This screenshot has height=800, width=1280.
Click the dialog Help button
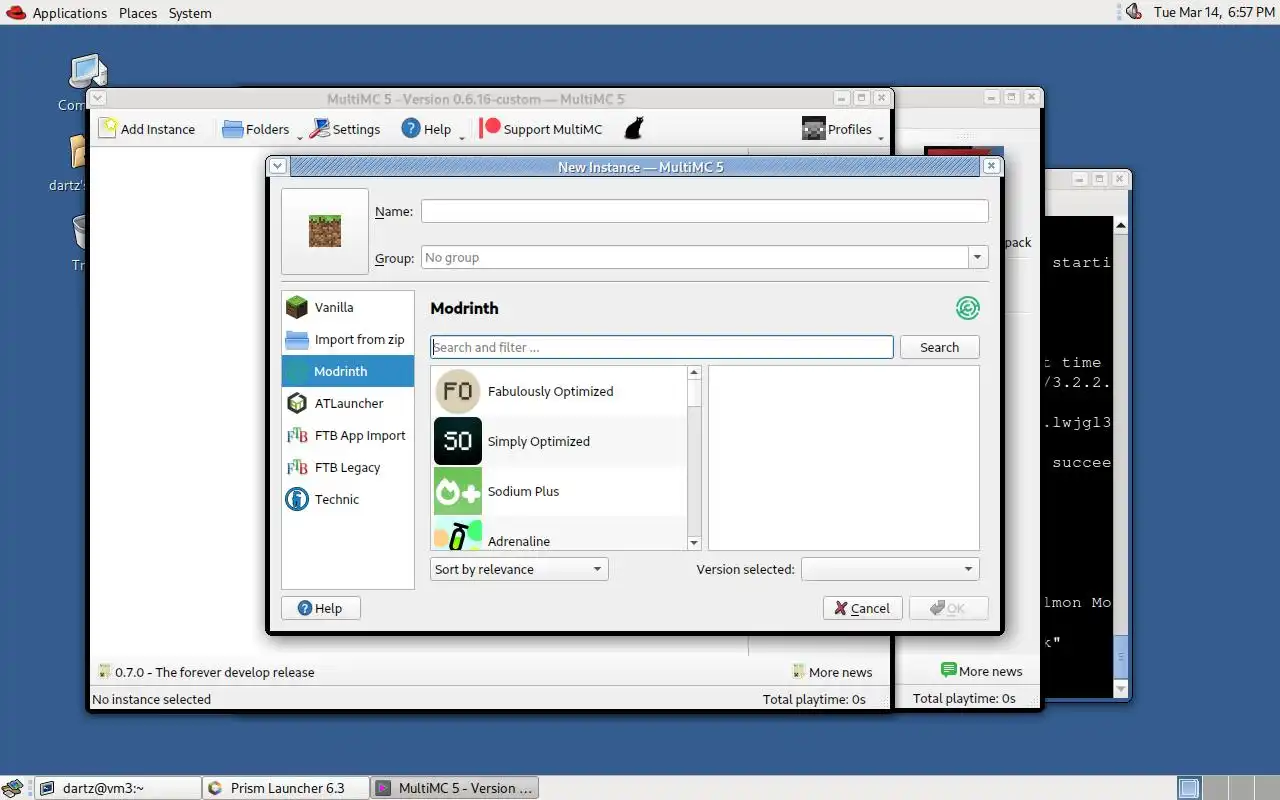click(x=320, y=608)
